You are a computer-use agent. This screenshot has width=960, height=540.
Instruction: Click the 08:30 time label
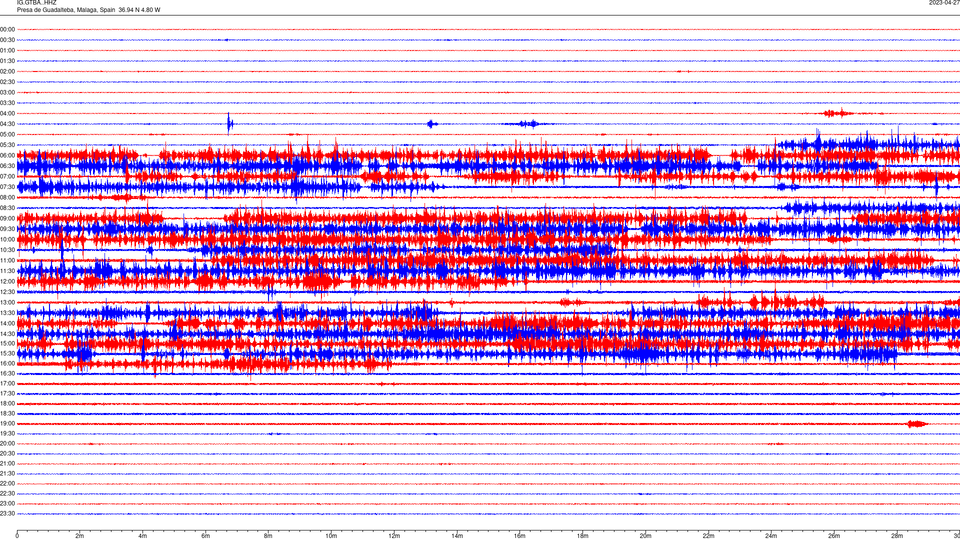(x=7, y=208)
